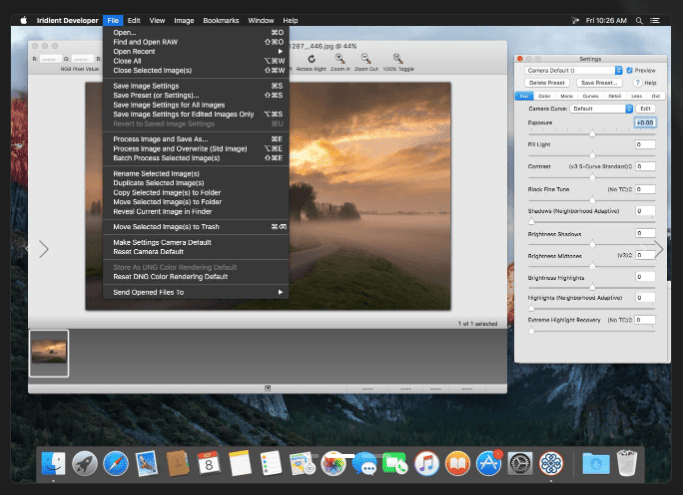Switch to the Curves tab in Settings
The width and height of the screenshot is (683, 495).
point(590,96)
